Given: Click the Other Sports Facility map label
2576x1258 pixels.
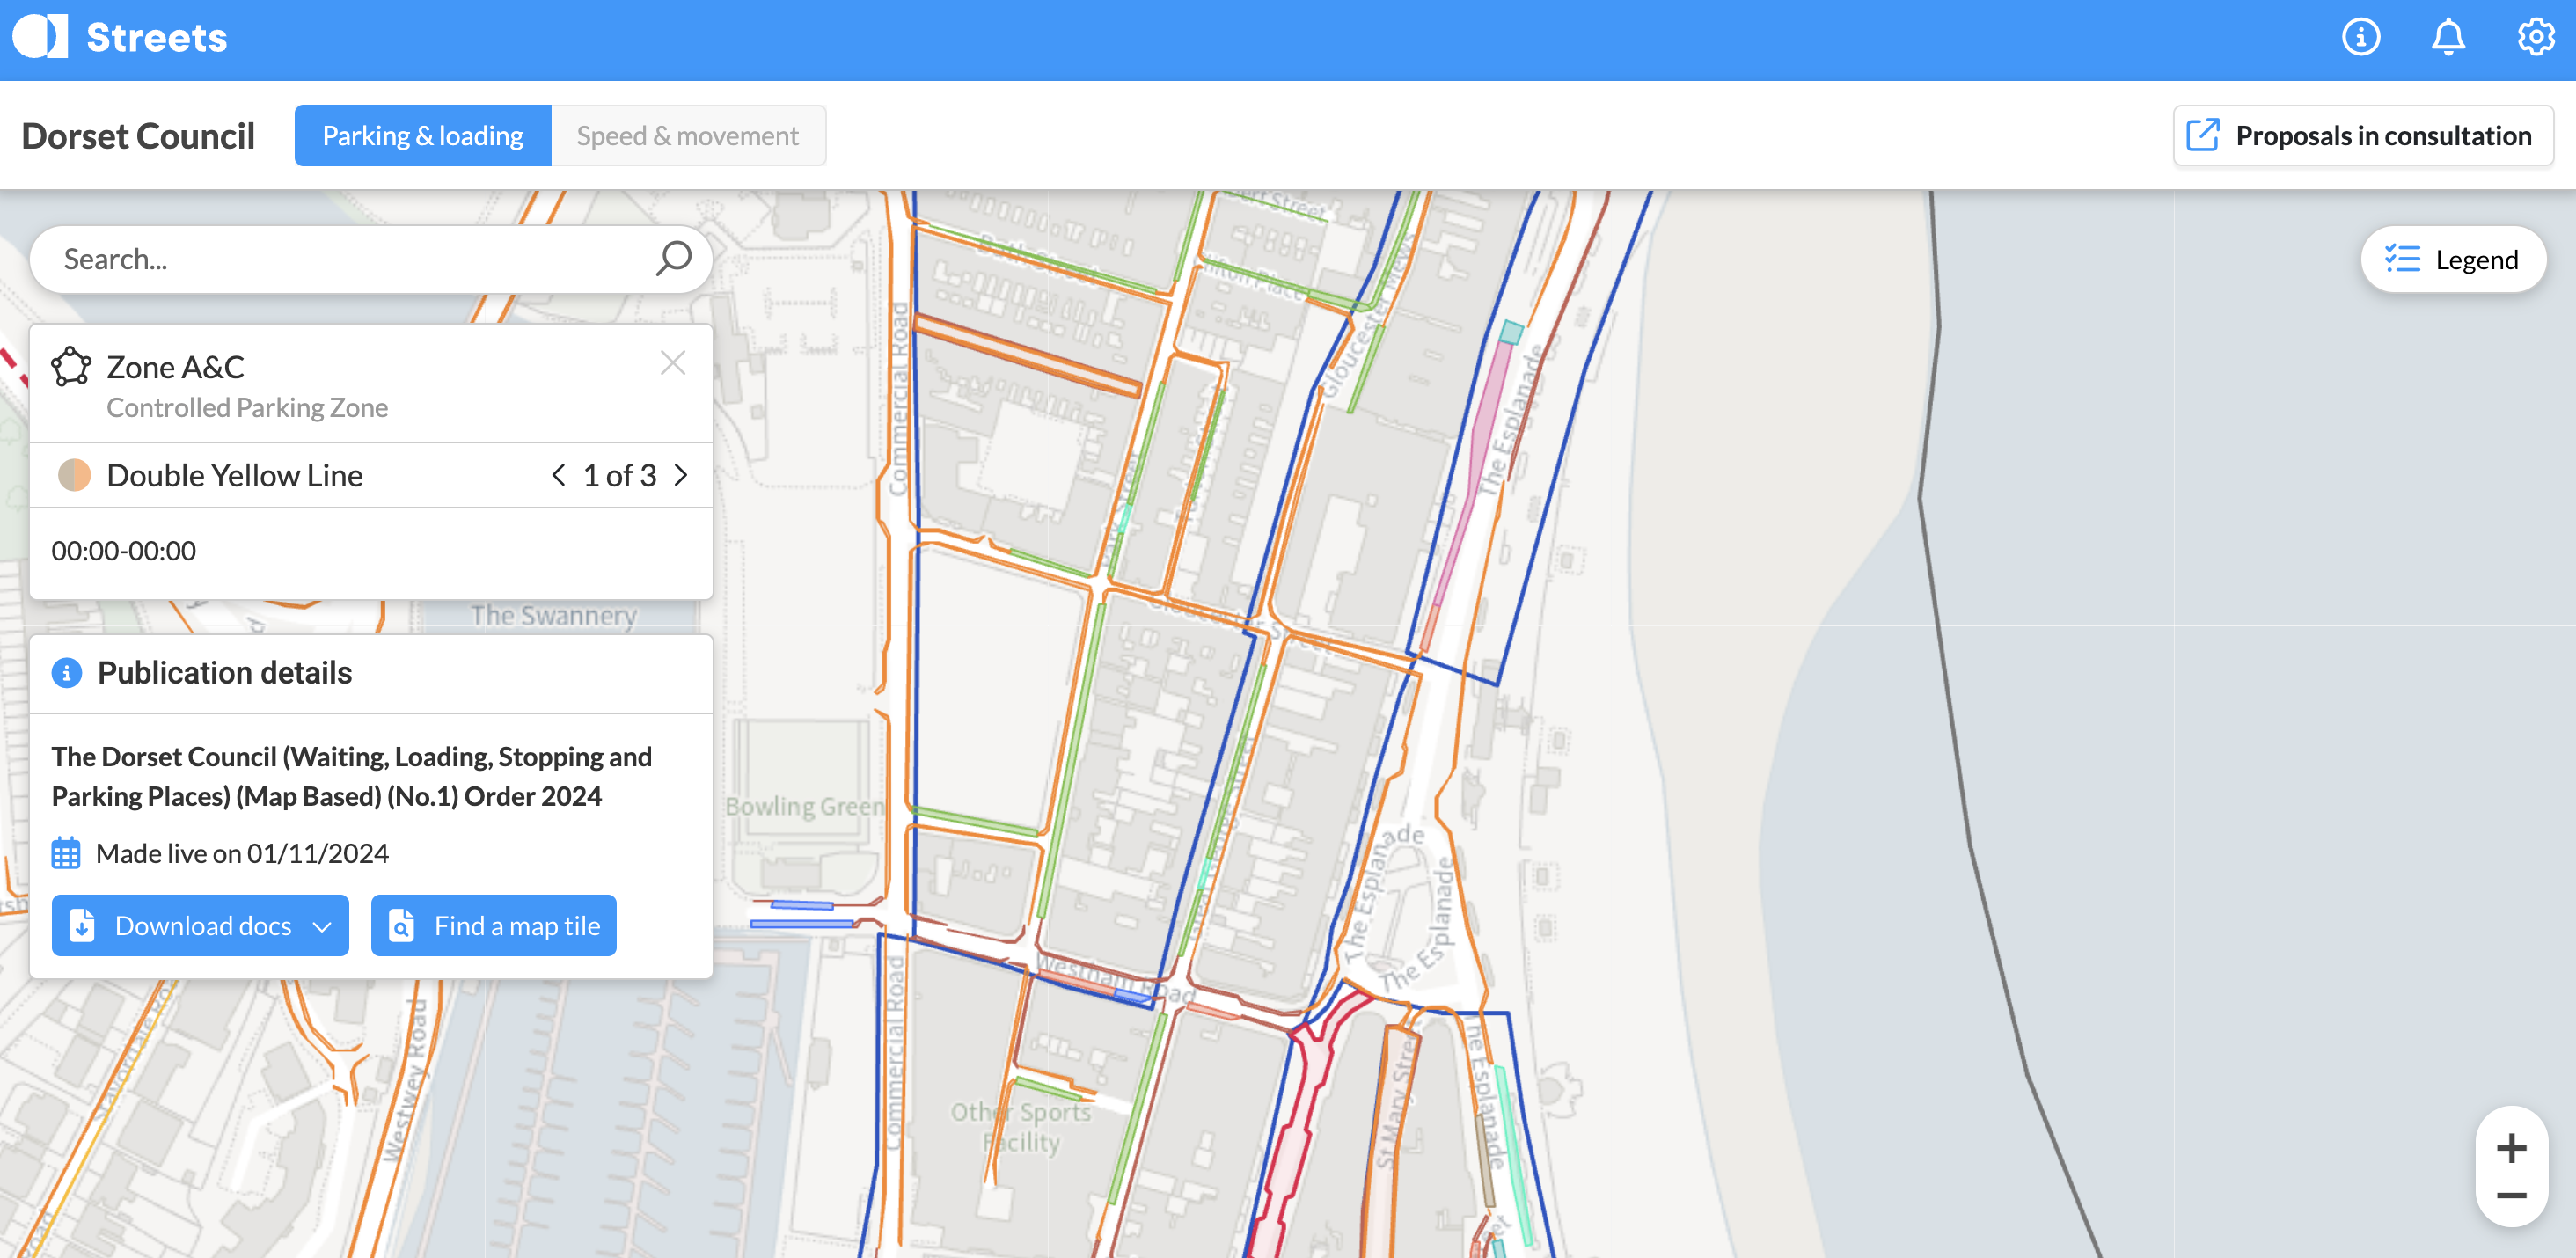Looking at the screenshot, I should click(x=1021, y=1127).
